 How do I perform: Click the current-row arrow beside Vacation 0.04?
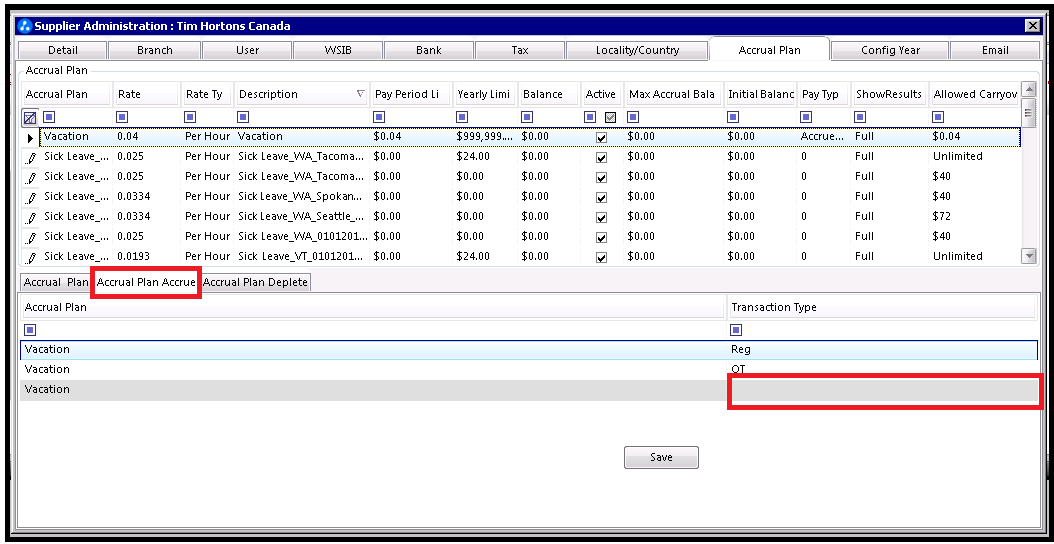pyautogui.click(x=30, y=137)
